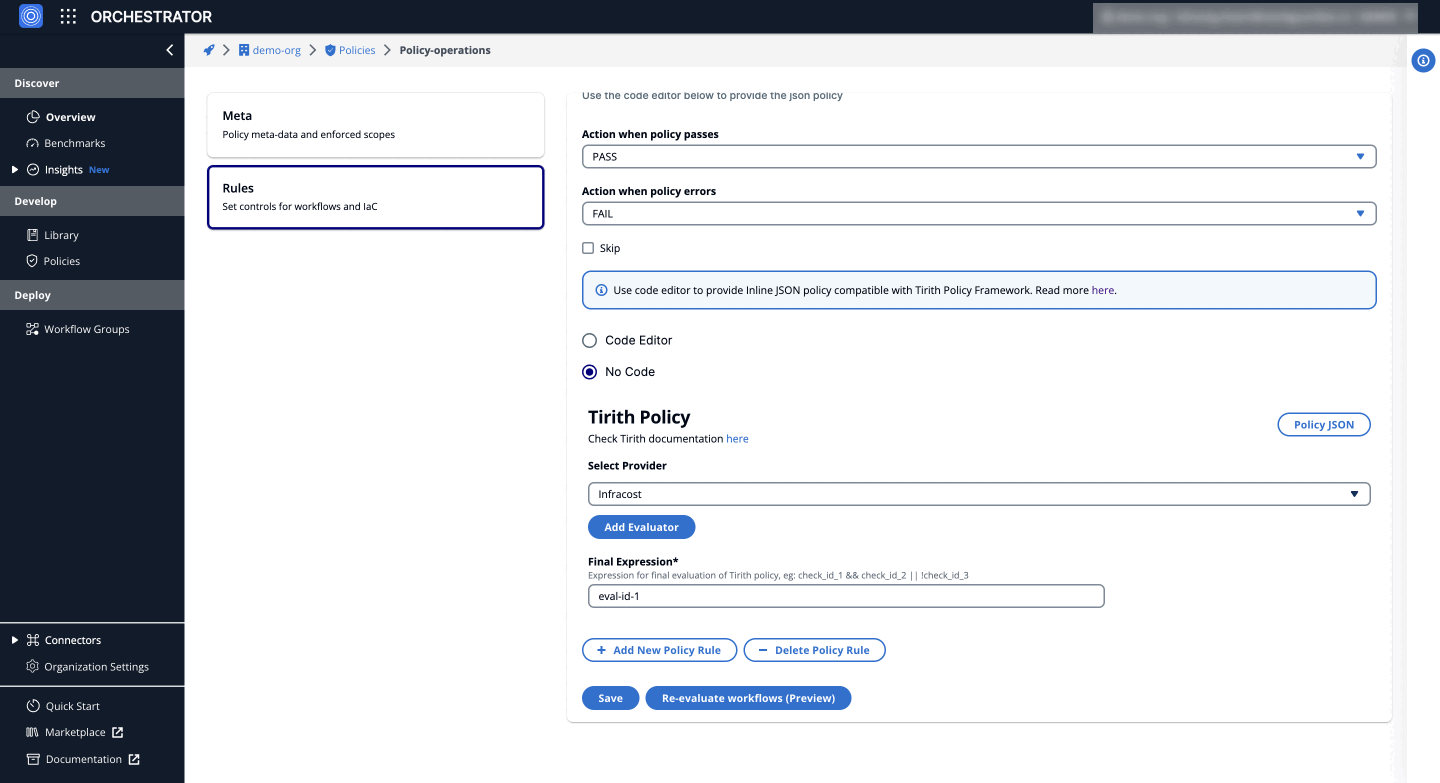The image size is (1440, 783).
Task: Click the Final Expression input field
Action: tap(845, 596)
